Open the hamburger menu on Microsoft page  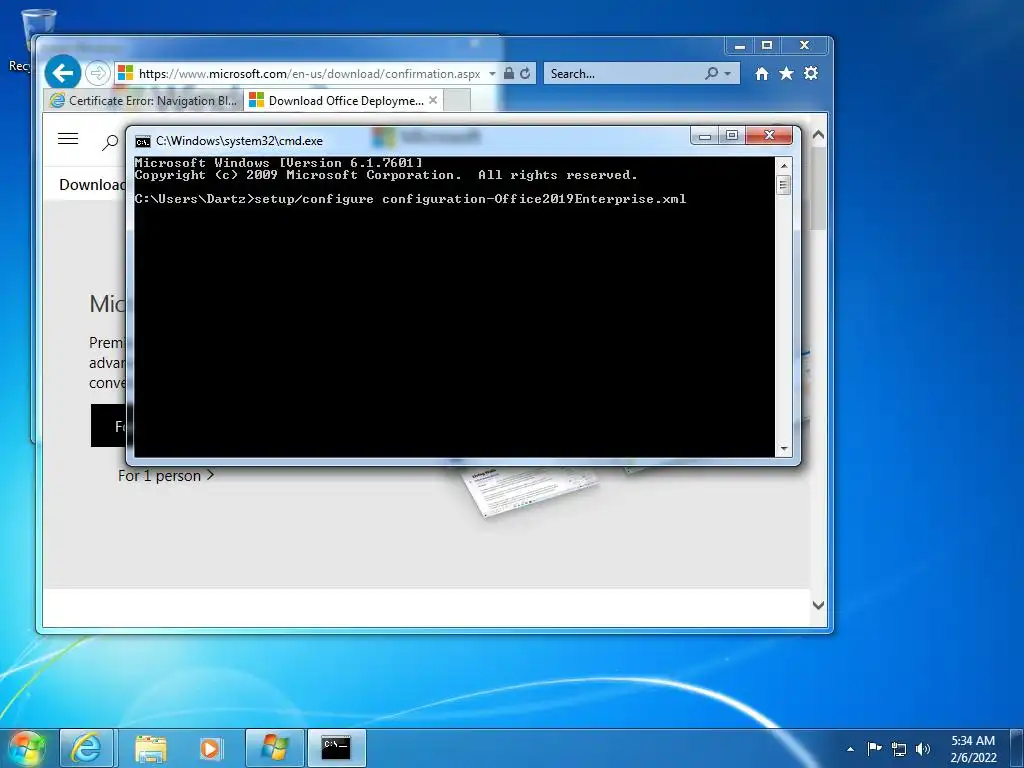[68, 138]
